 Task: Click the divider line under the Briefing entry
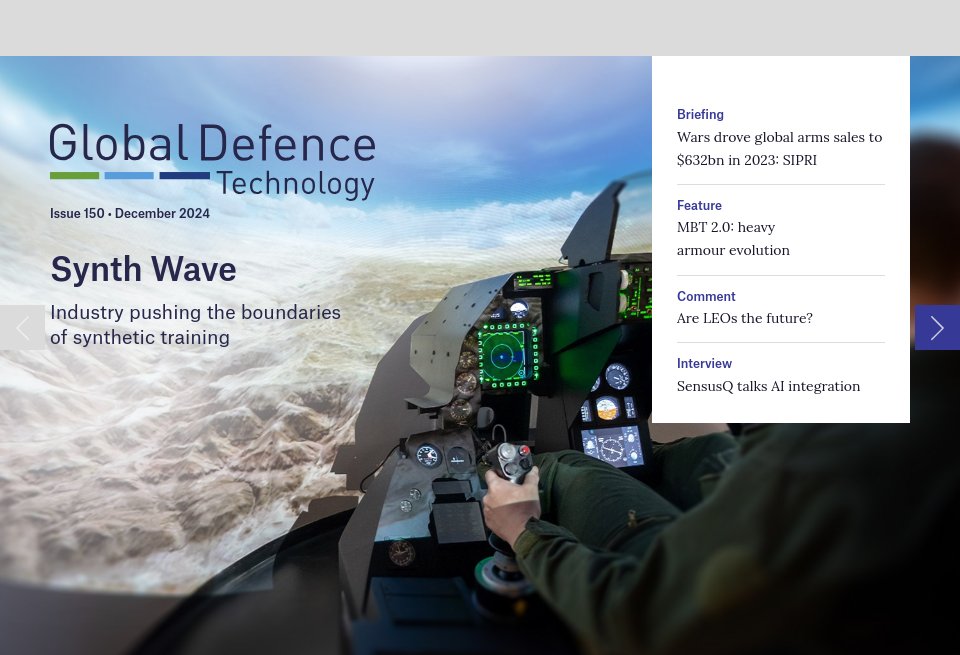point(781,183)
